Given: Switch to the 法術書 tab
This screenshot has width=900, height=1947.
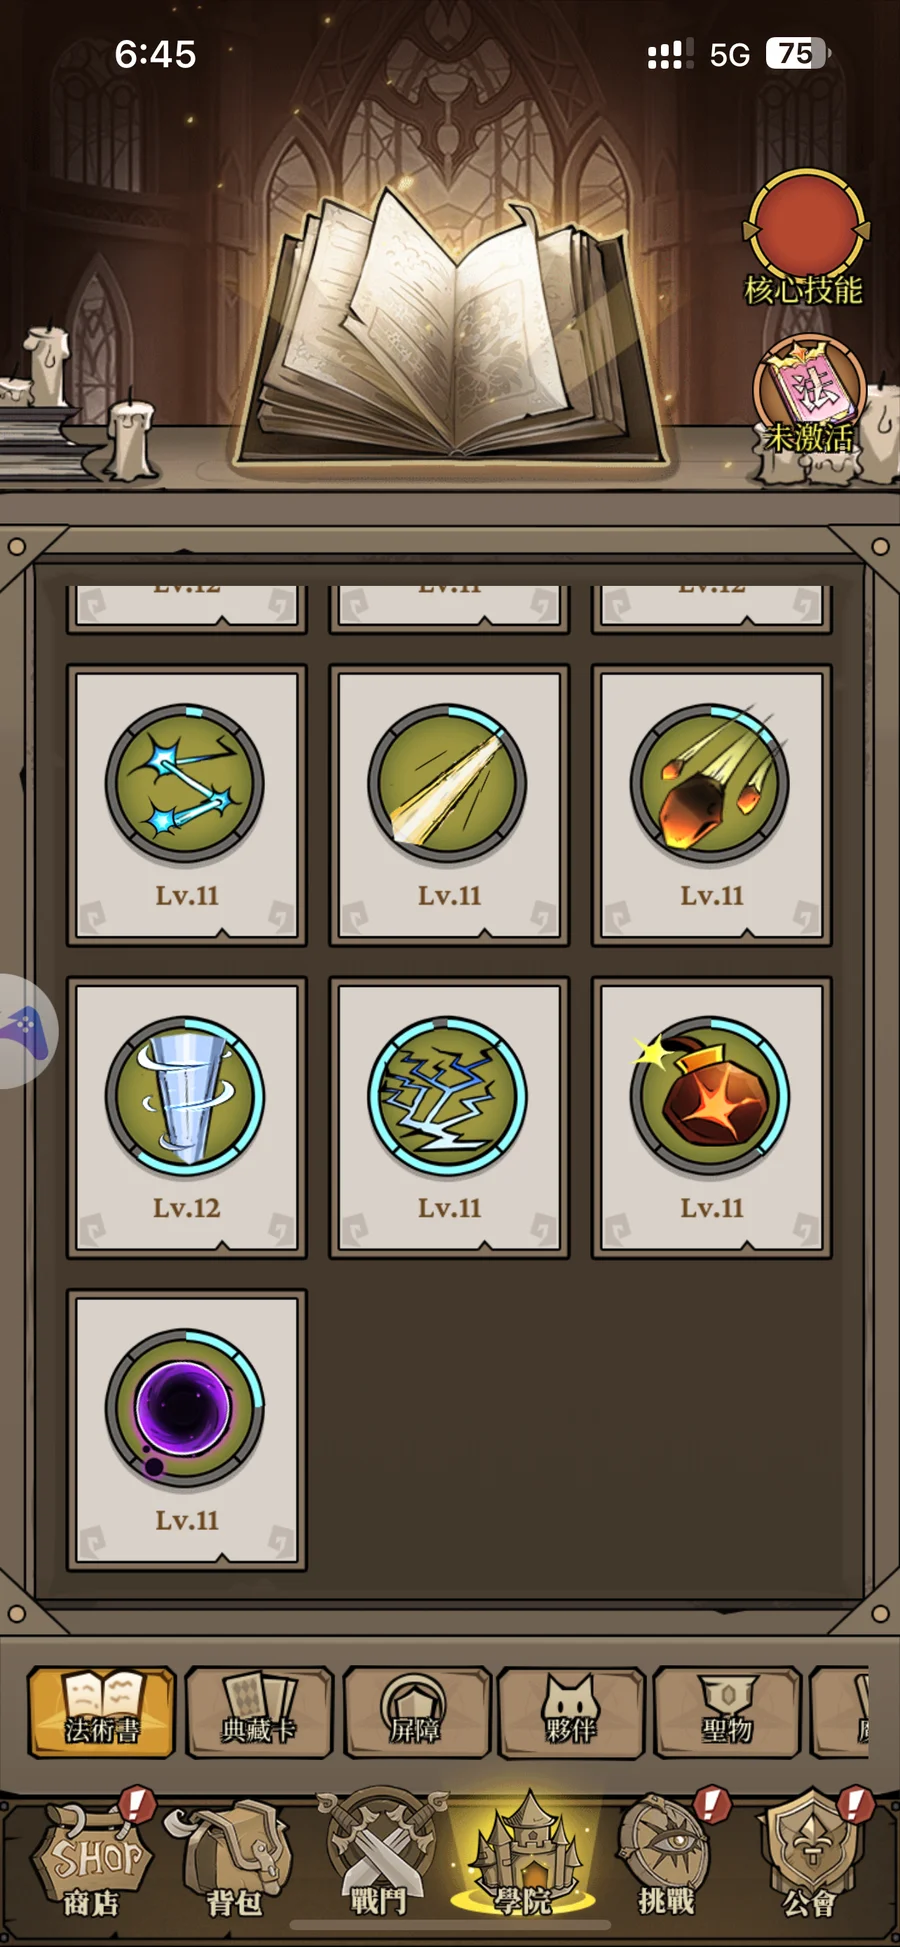Looking at the screenshot, I should (x=102, y=1712).
